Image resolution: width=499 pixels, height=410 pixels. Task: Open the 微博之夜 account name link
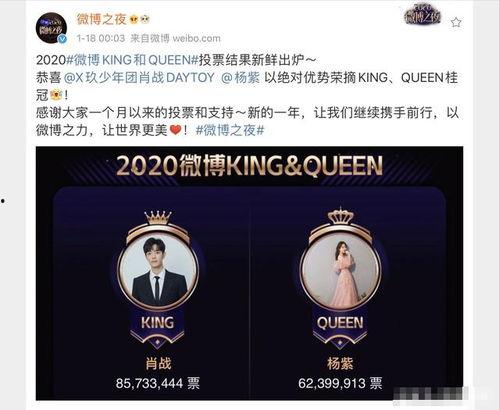[101, 19]
